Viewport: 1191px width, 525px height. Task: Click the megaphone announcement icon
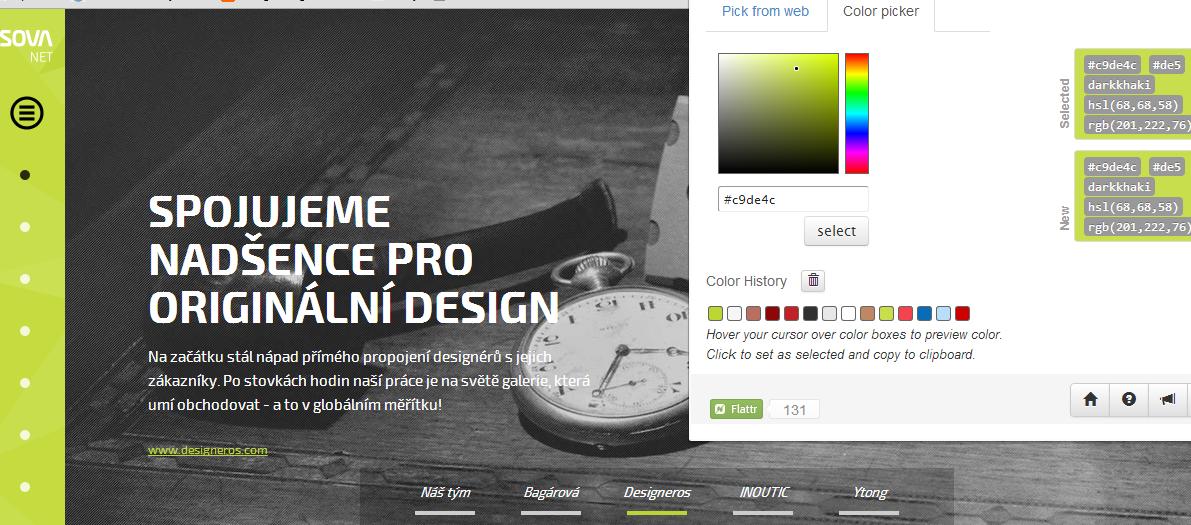[x=1167, y=400]
